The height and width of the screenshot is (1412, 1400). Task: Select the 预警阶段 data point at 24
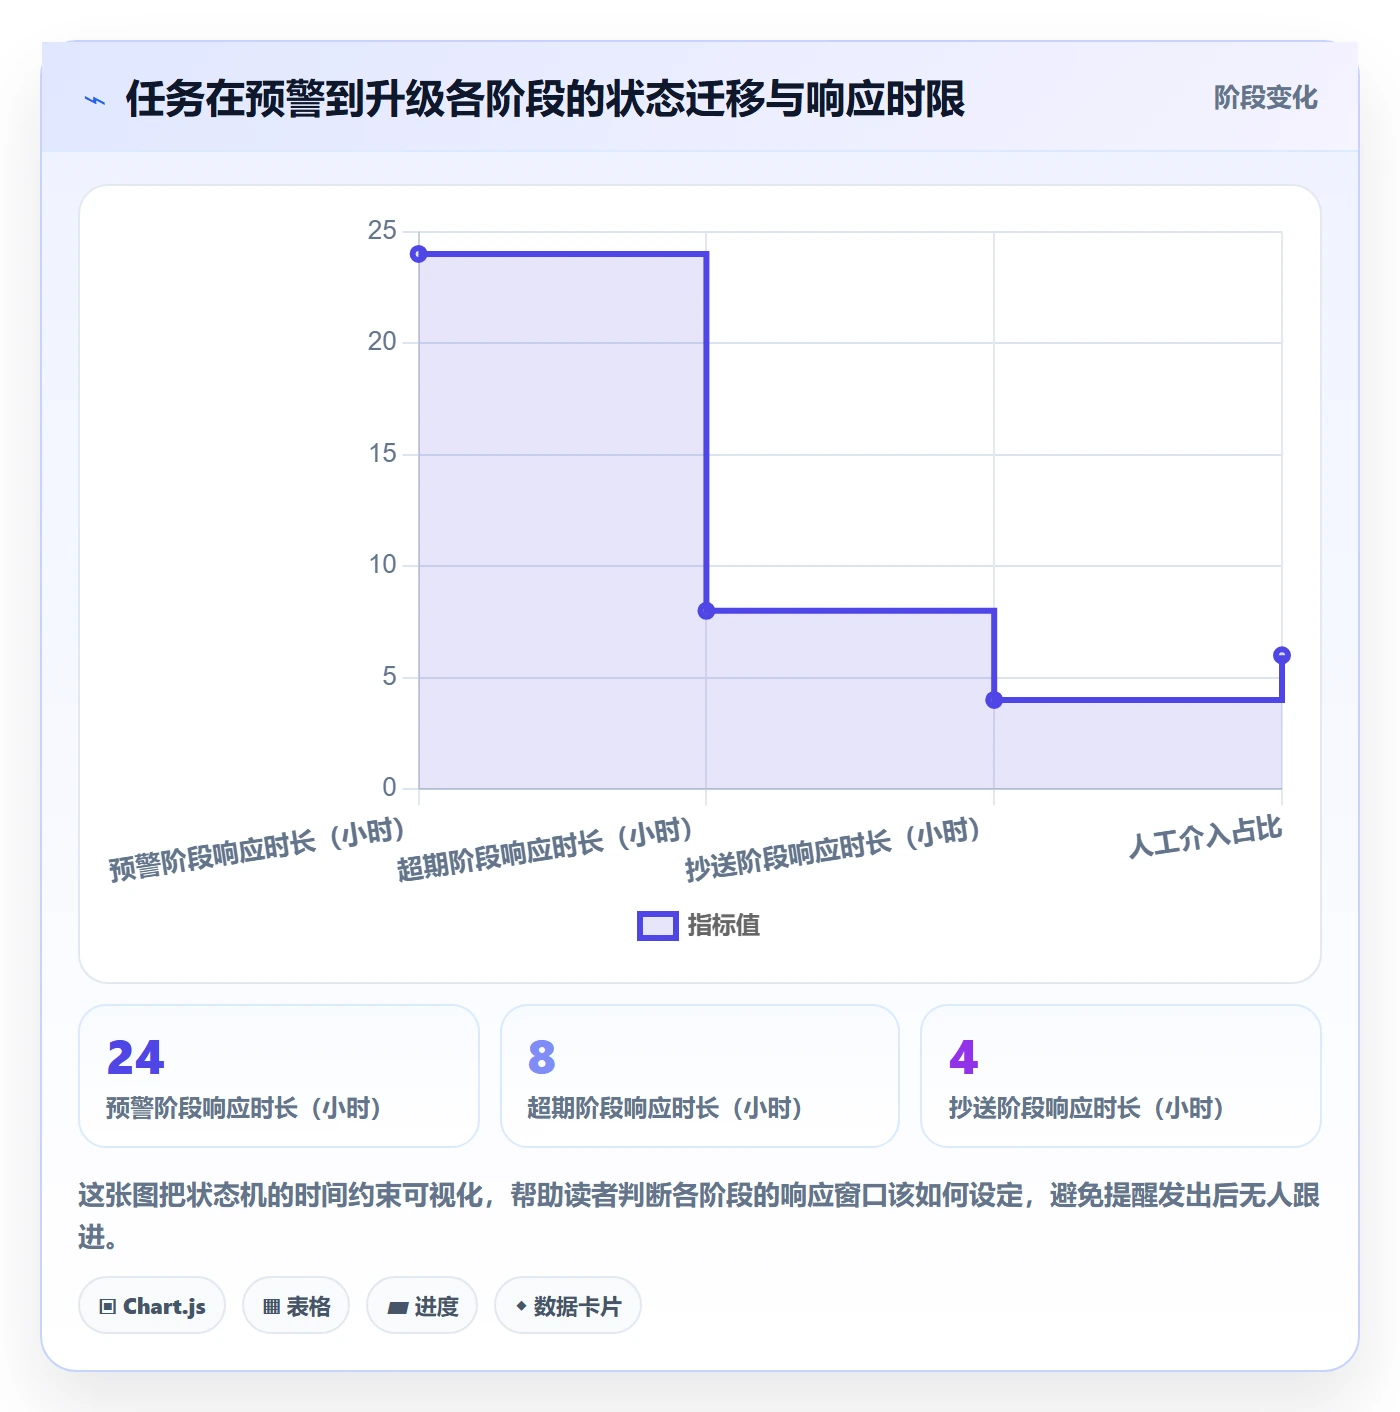click(419, 254)
